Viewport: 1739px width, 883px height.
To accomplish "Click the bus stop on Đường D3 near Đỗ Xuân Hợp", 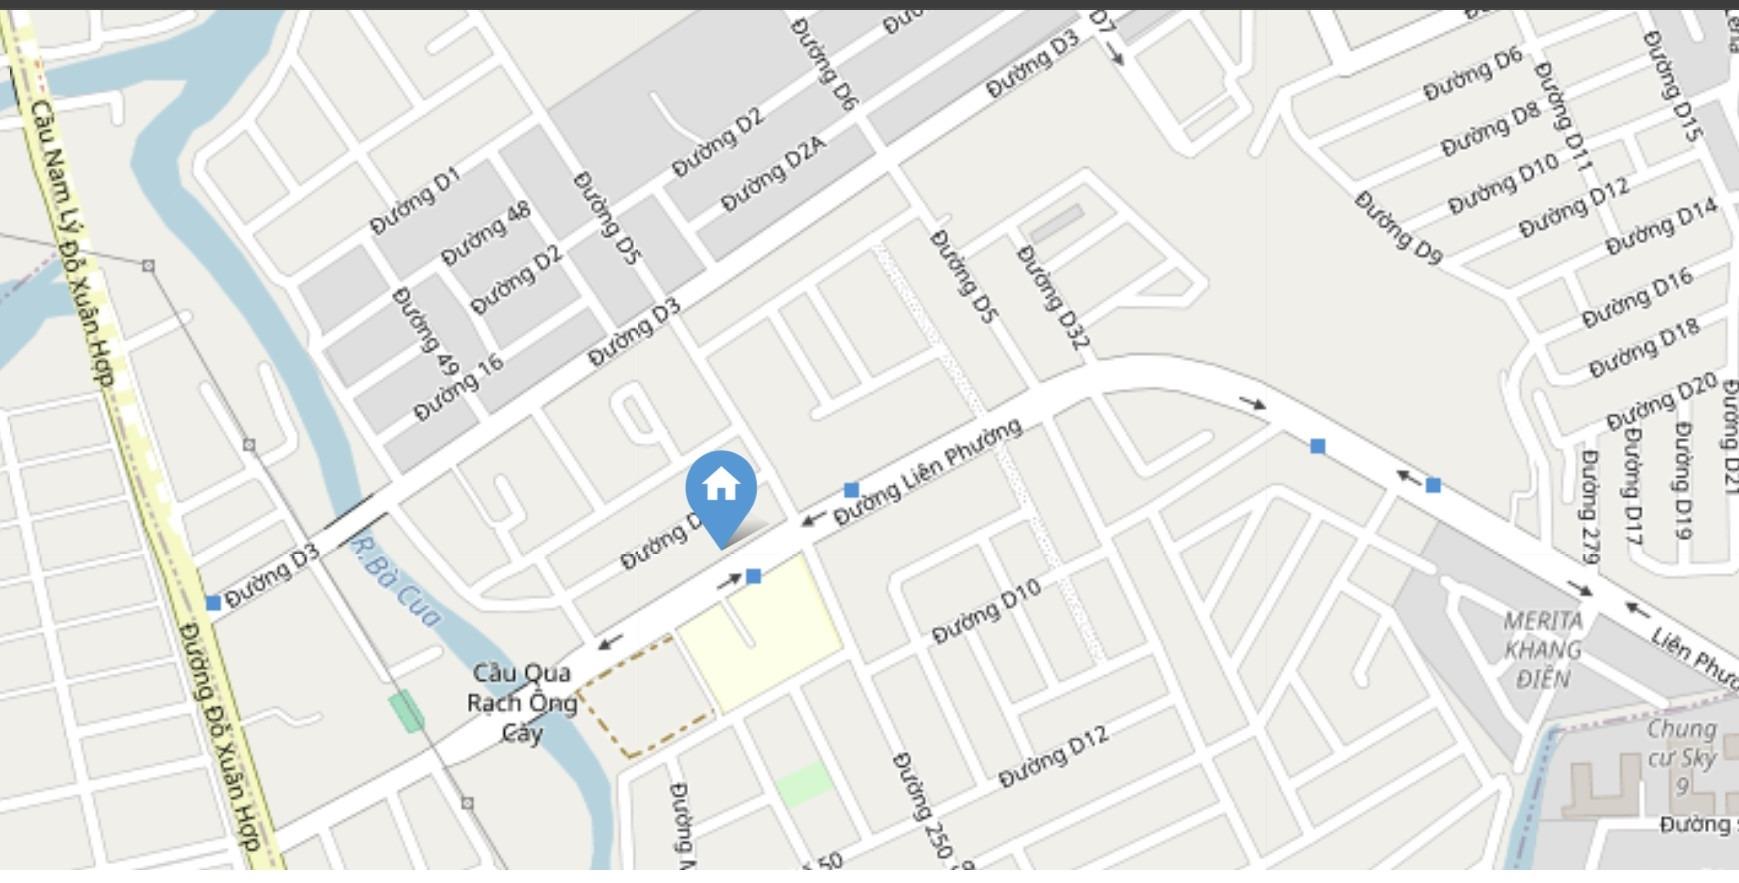I will click(213, 603).
